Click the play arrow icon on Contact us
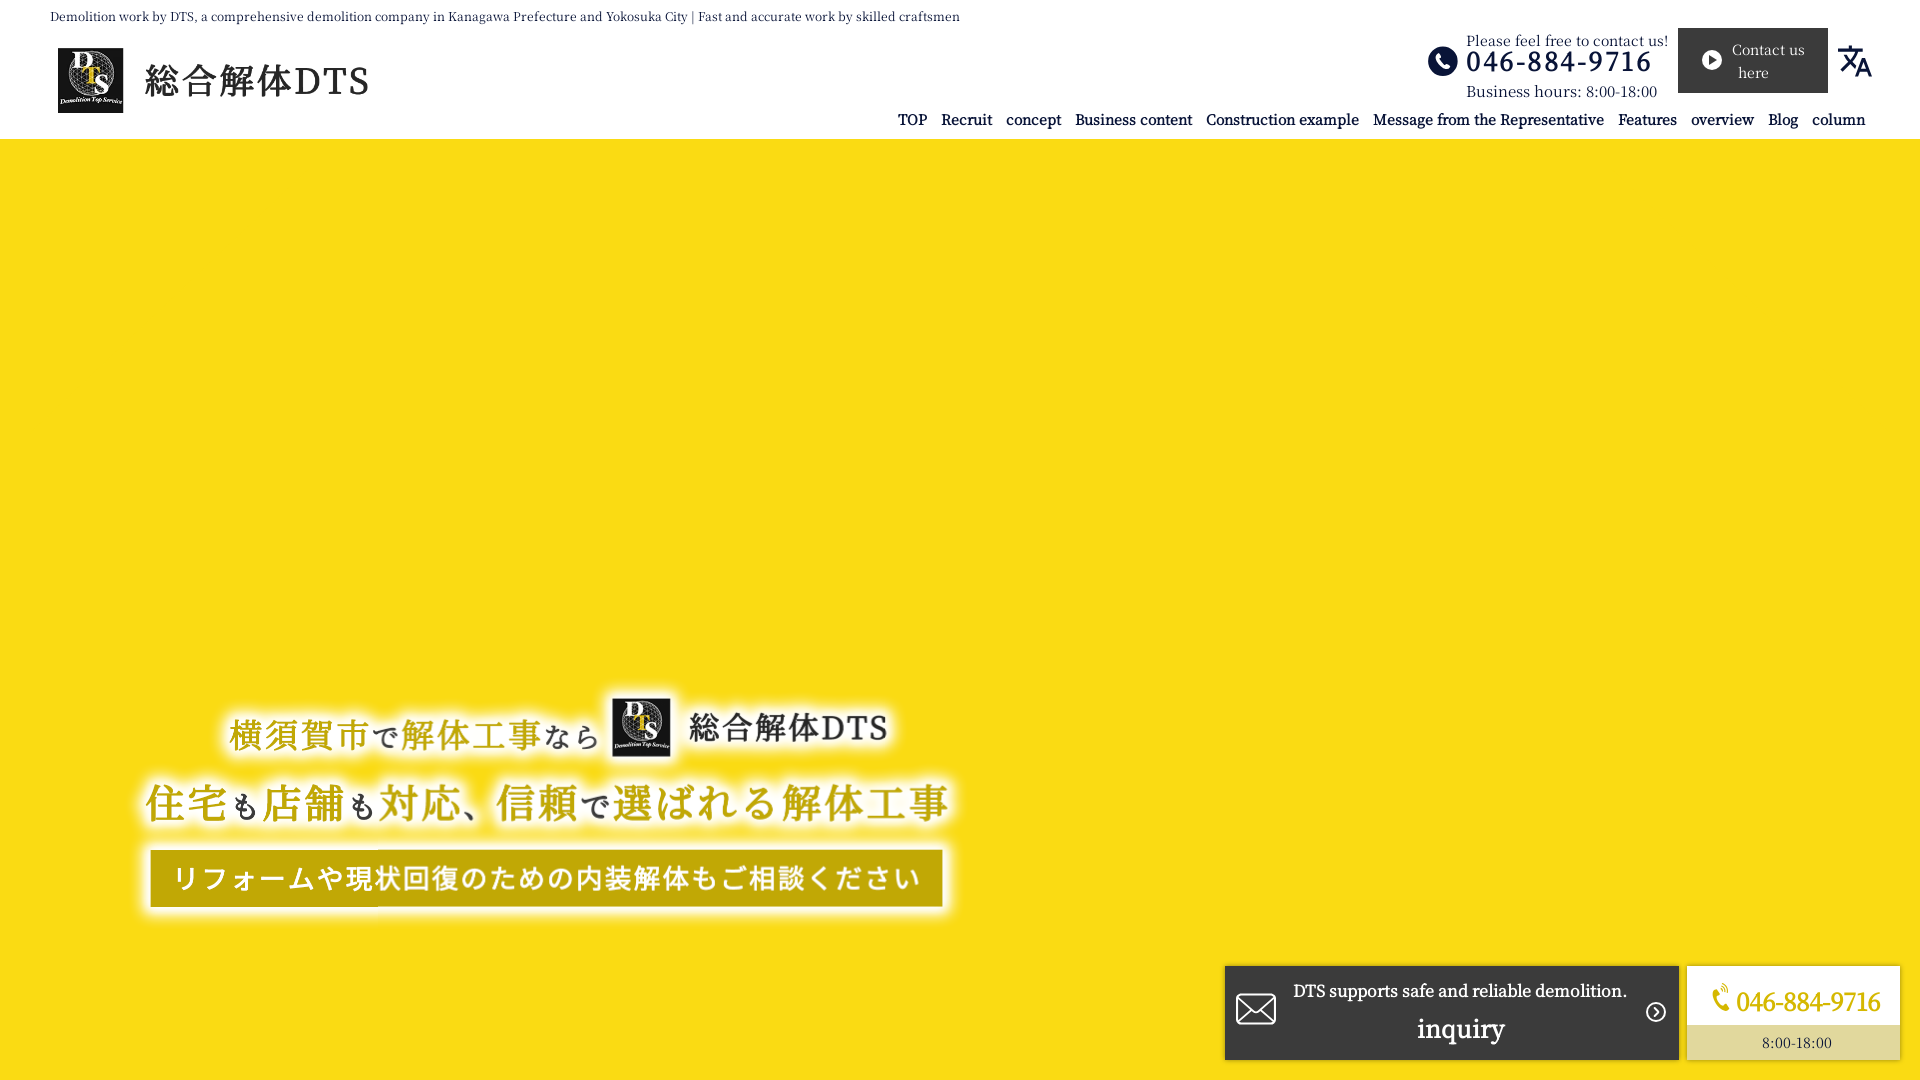1920x1080 pixels. click(1712, 60)
